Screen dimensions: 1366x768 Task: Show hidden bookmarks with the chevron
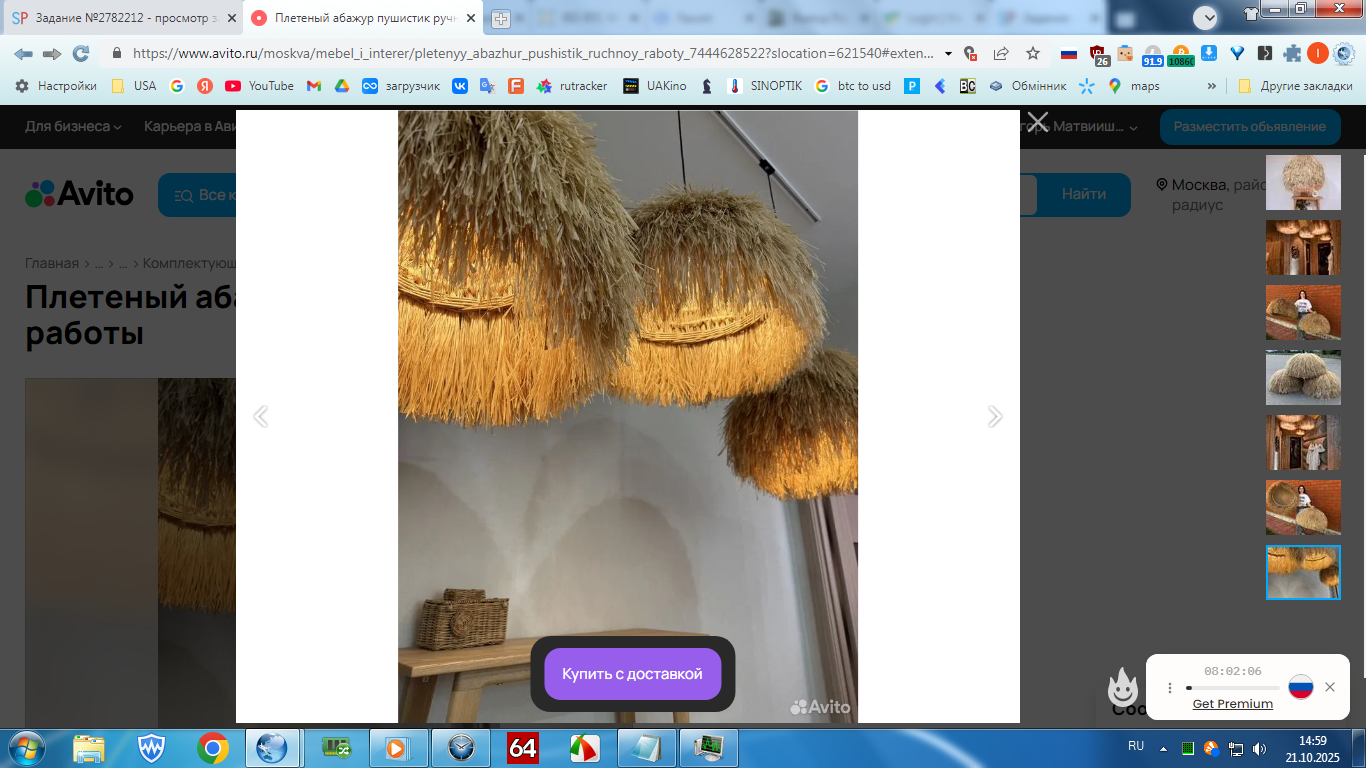1212,86
